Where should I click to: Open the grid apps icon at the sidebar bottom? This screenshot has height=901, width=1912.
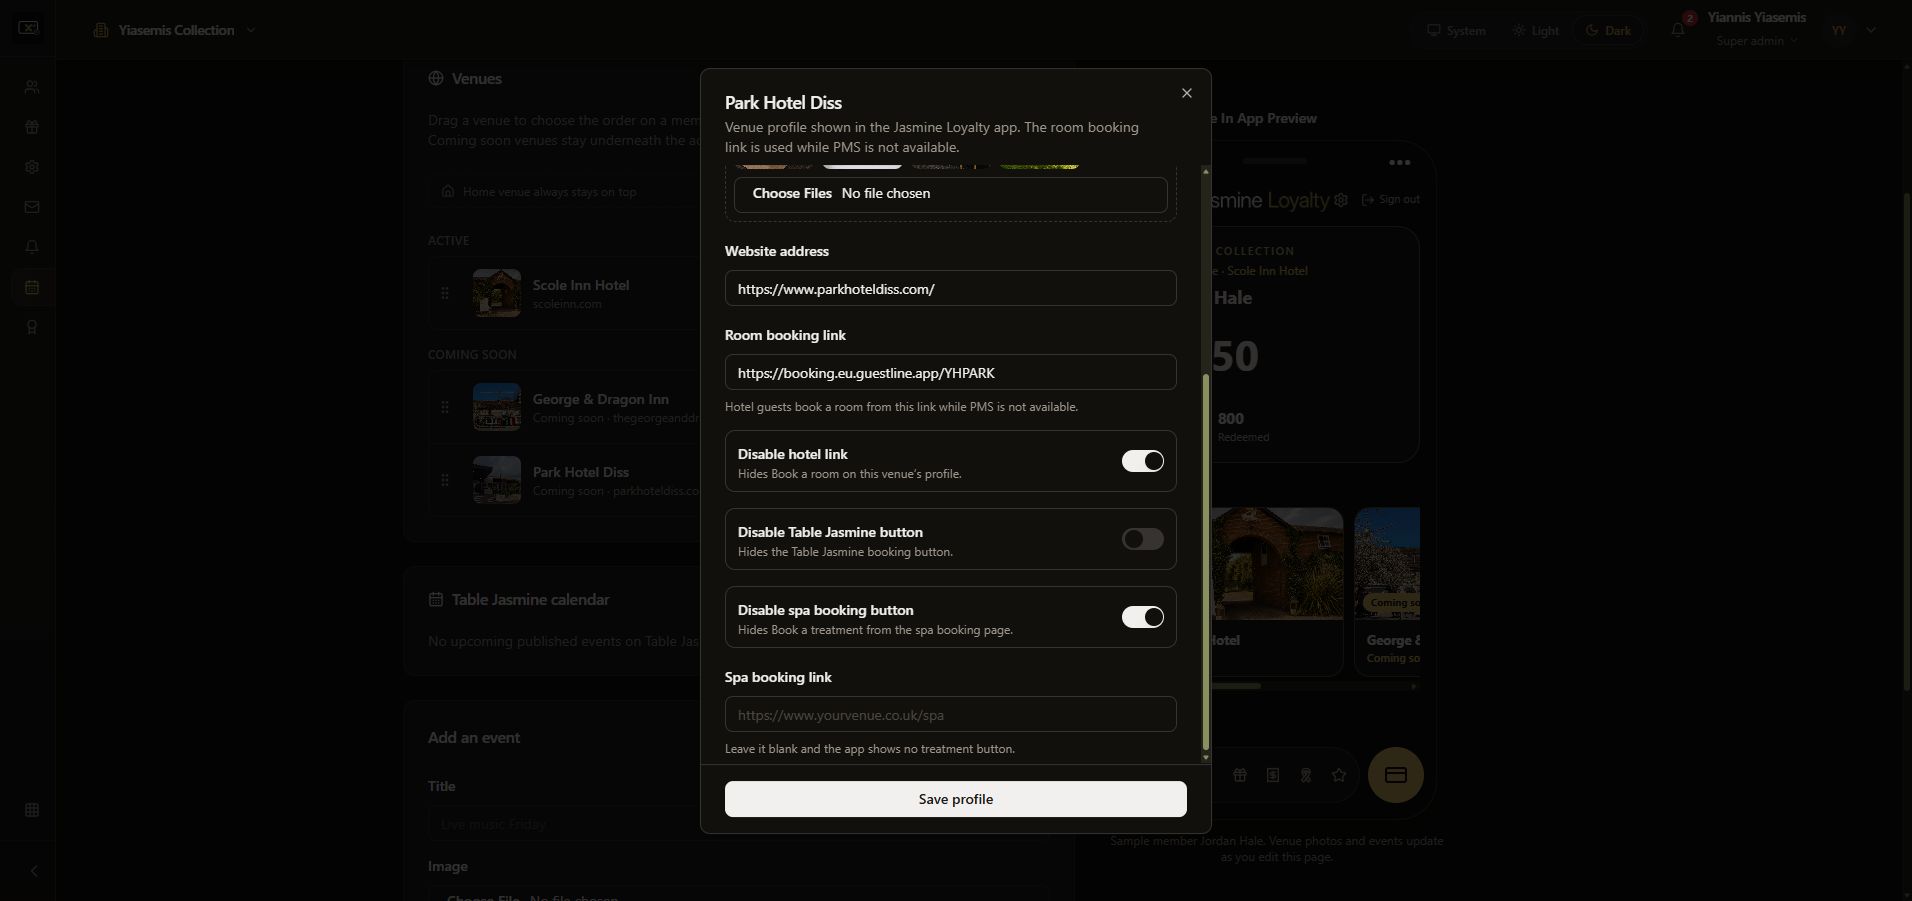point(32,810)
